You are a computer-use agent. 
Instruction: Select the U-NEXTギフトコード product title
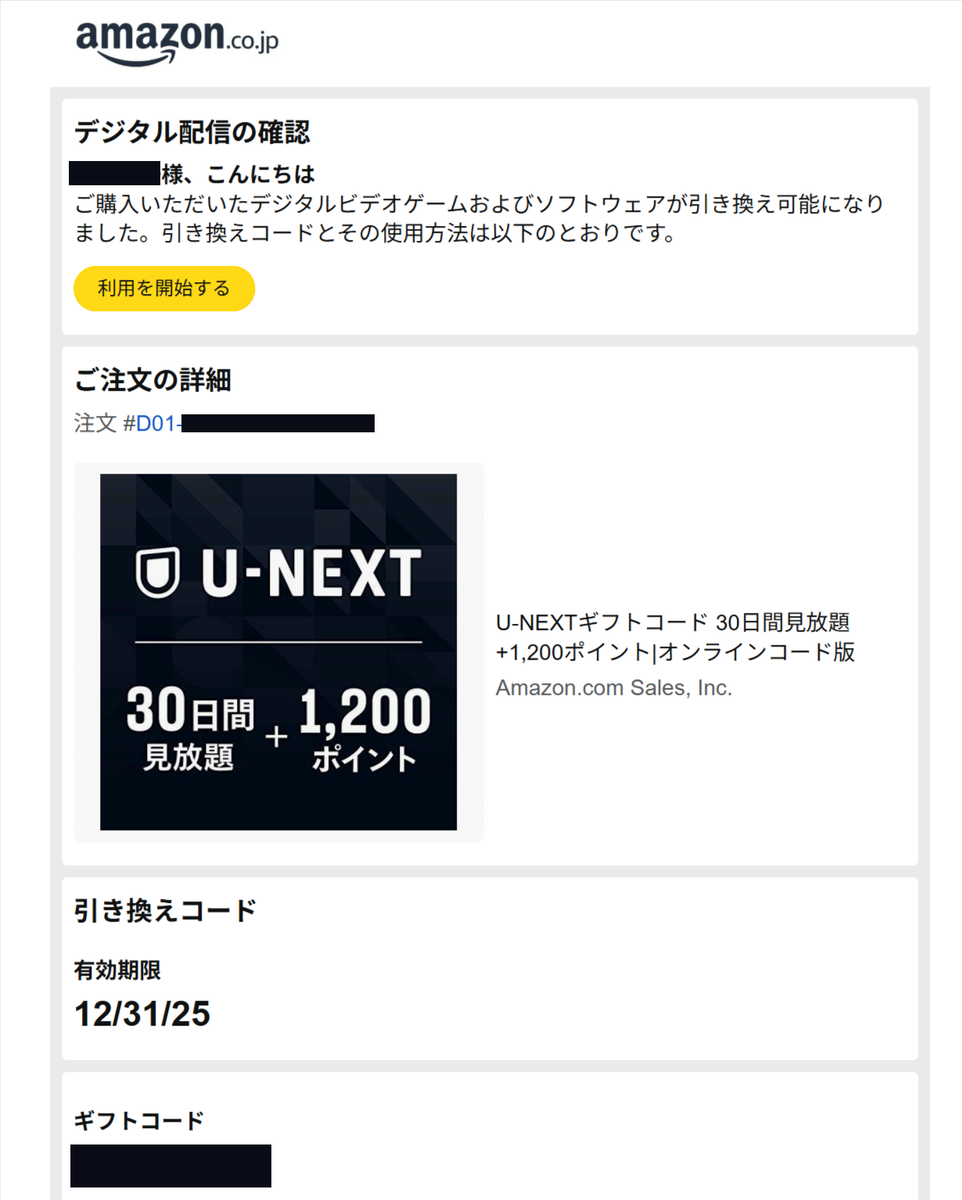coord(675,637)
